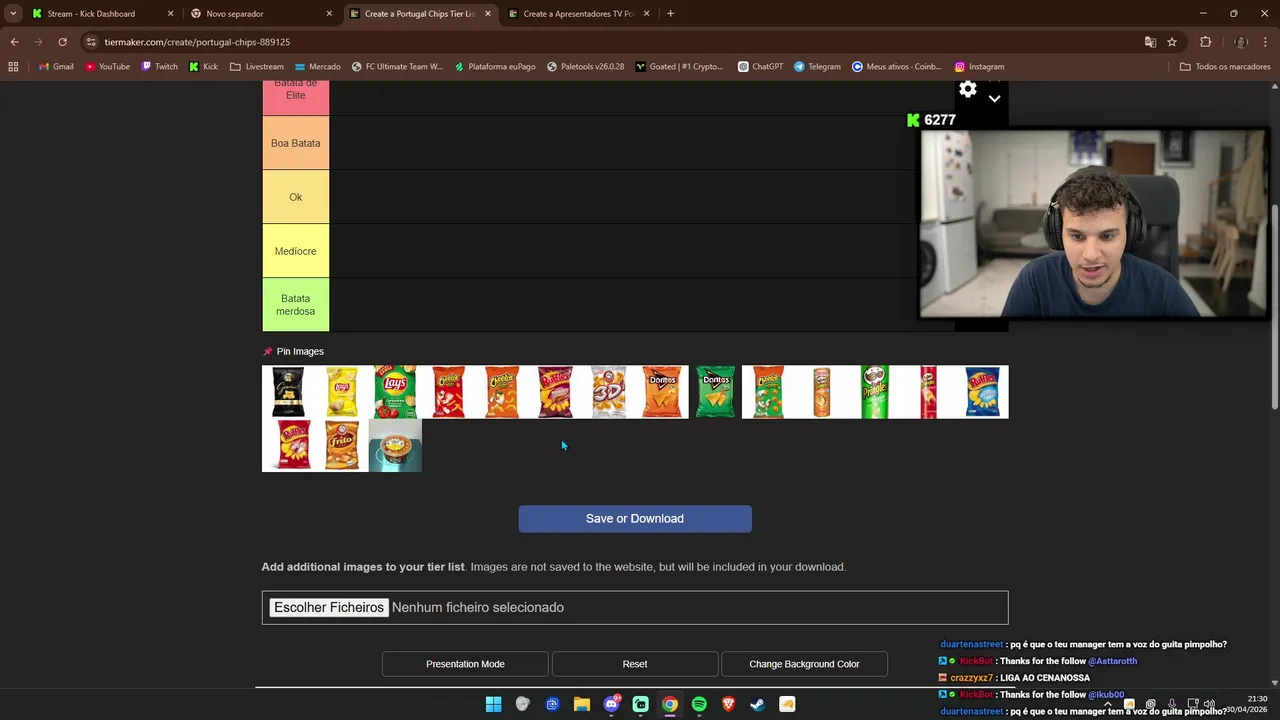Click the Save or Download button

pyautogui.click(x=635, y=519)
